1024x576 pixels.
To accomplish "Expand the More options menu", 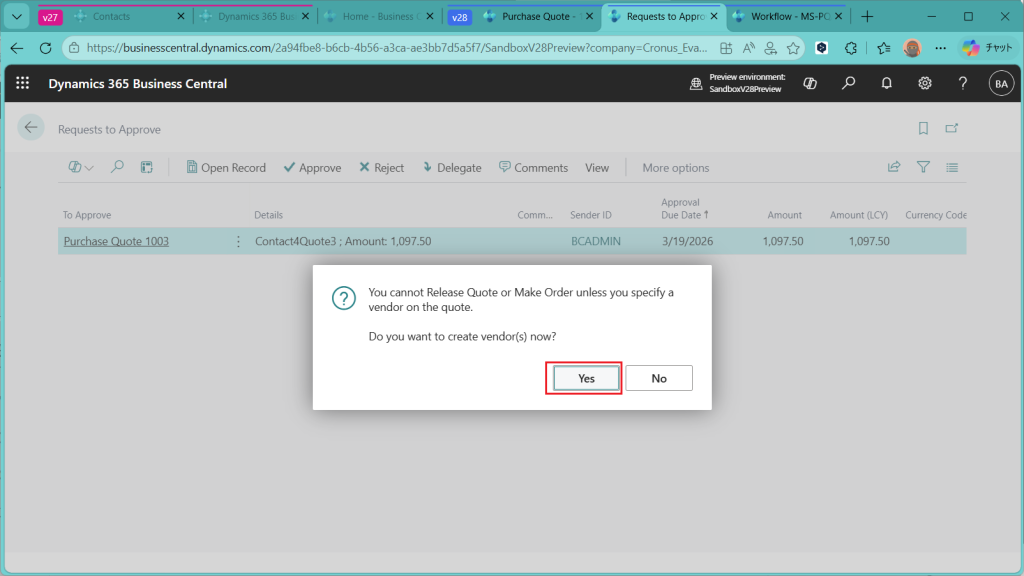I will [x=675, y=168].
